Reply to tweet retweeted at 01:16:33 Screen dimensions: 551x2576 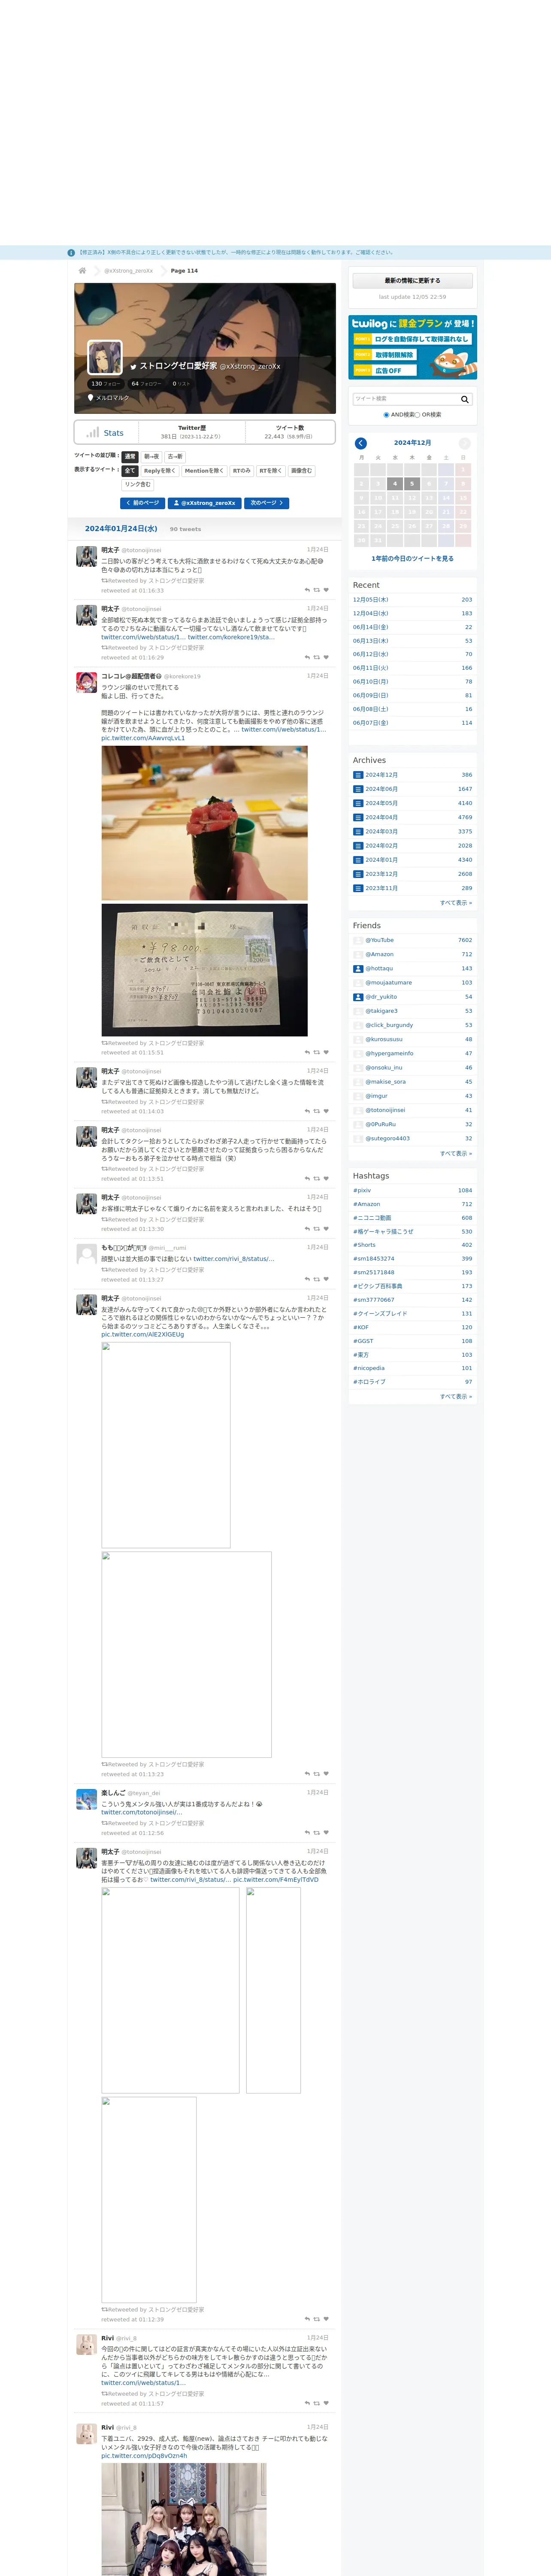click(307, 590)
